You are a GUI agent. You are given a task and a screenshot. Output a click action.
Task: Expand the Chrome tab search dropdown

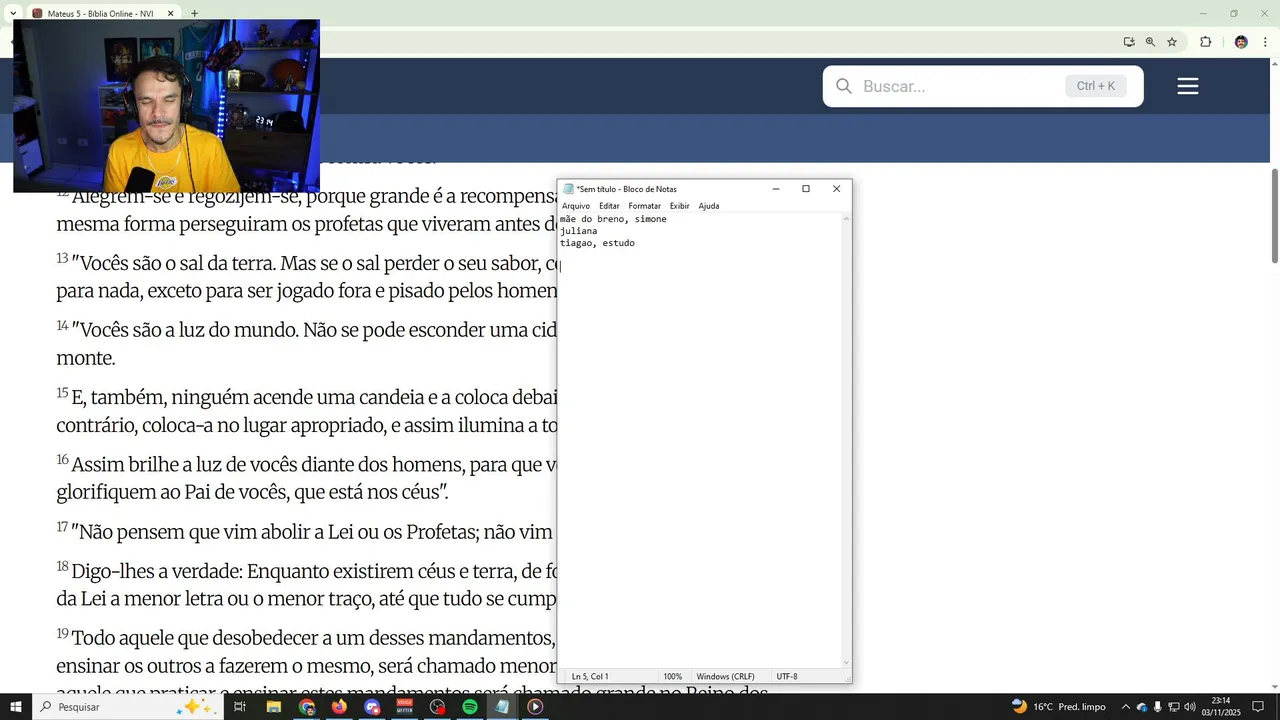[13, 14]
